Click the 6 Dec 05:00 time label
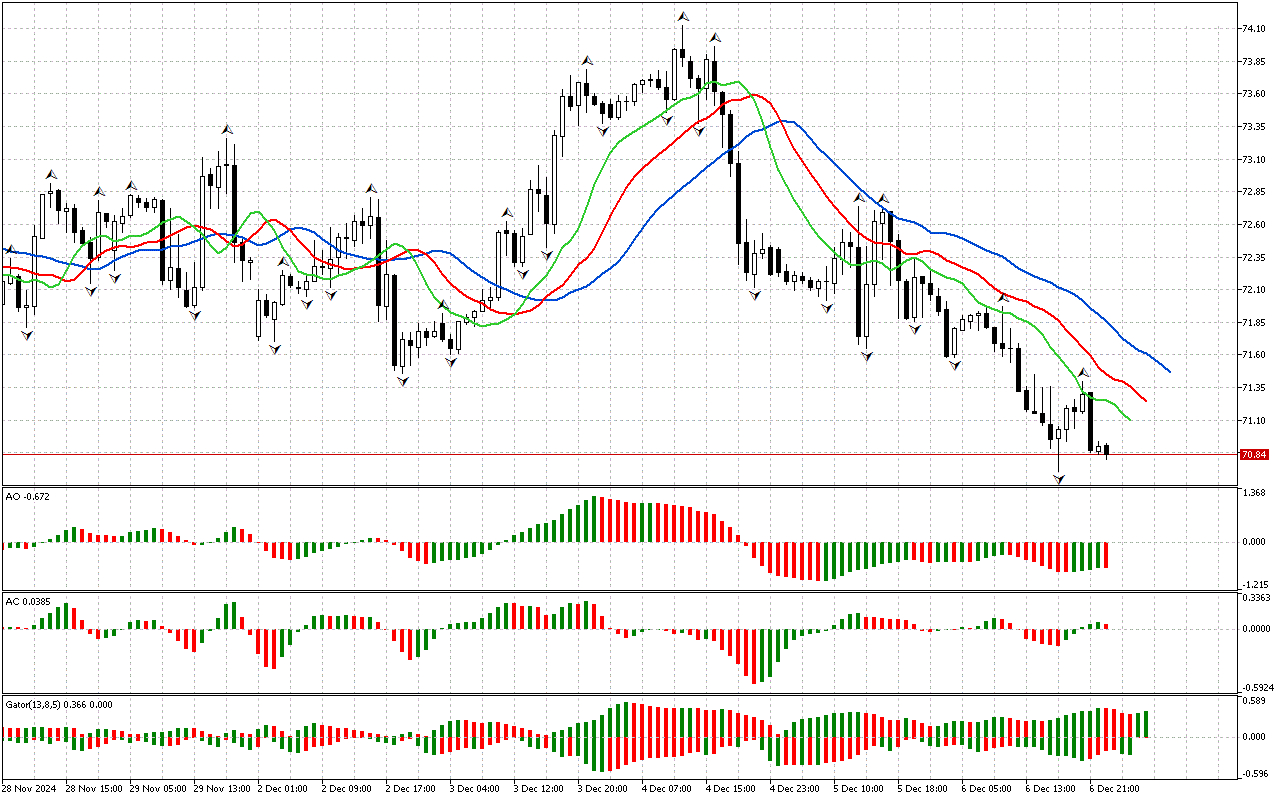The height and width of the screenshot is (800, 1280). (988, 788)
